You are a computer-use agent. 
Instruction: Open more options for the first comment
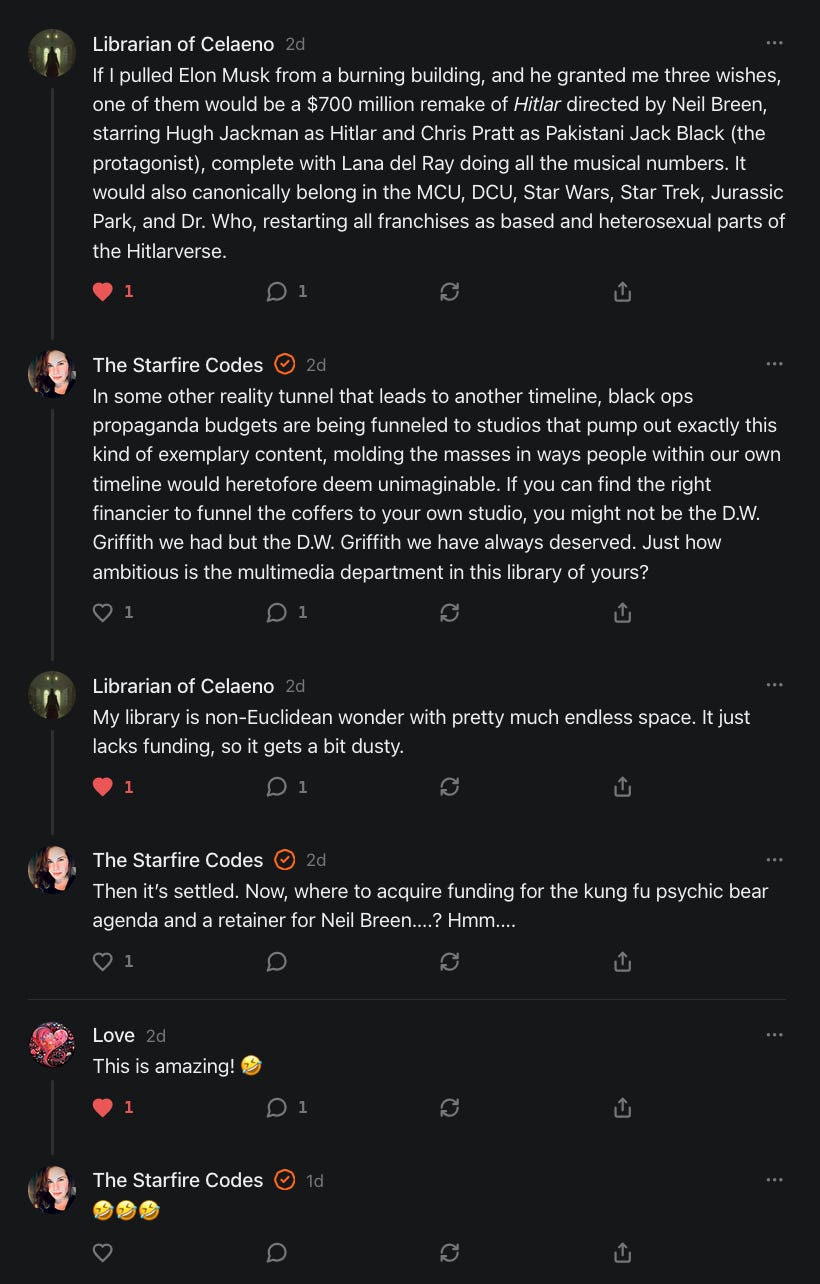click(x=774, y=43)
